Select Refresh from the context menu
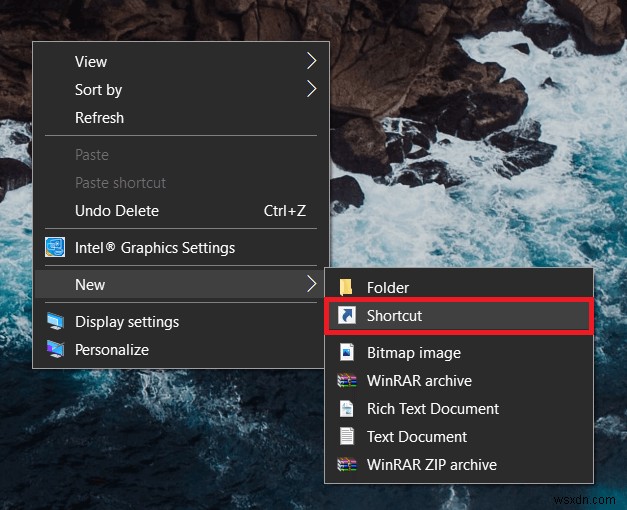The image size is (627, 510). coord(99,118)
